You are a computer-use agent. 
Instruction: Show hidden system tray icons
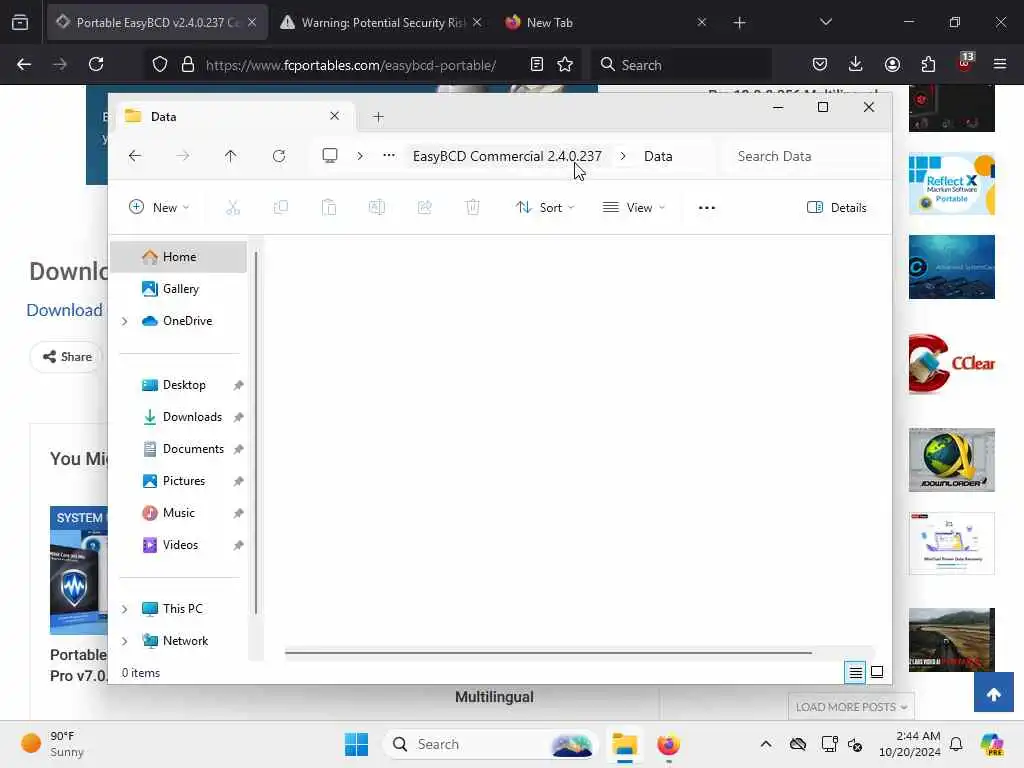(x=766, y=744)
